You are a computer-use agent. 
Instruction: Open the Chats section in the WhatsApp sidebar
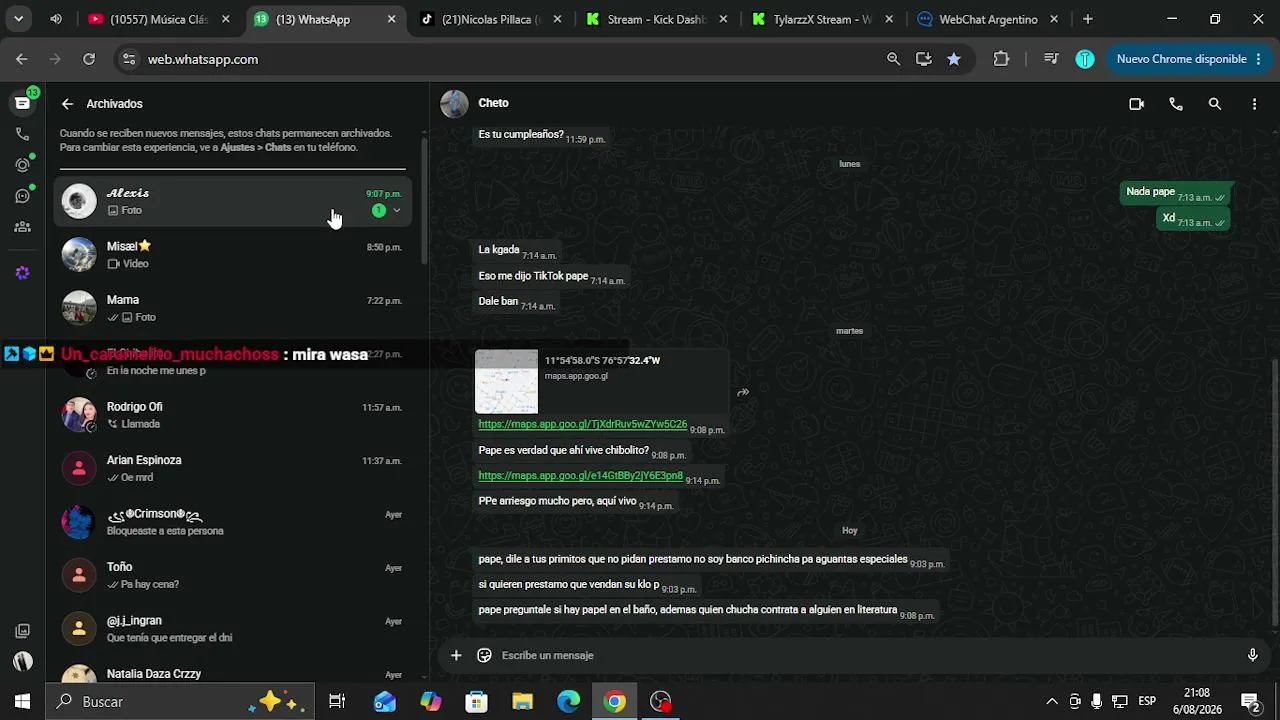click(x=22, y=103)
